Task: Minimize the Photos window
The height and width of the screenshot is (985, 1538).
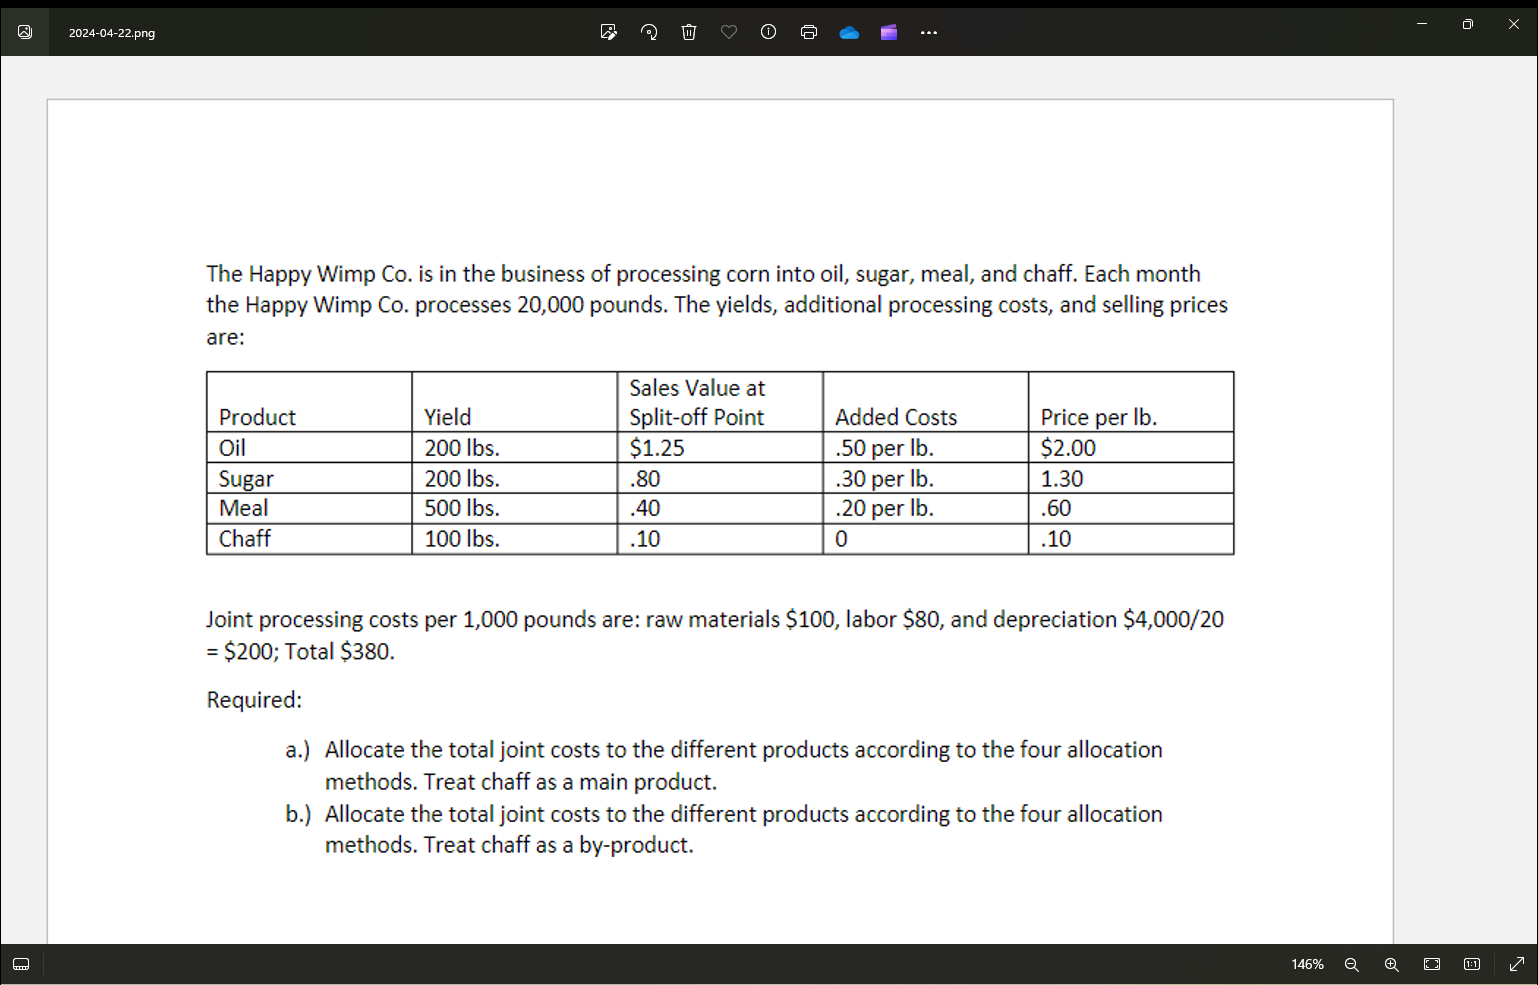Action: (x=1421, y=24)
